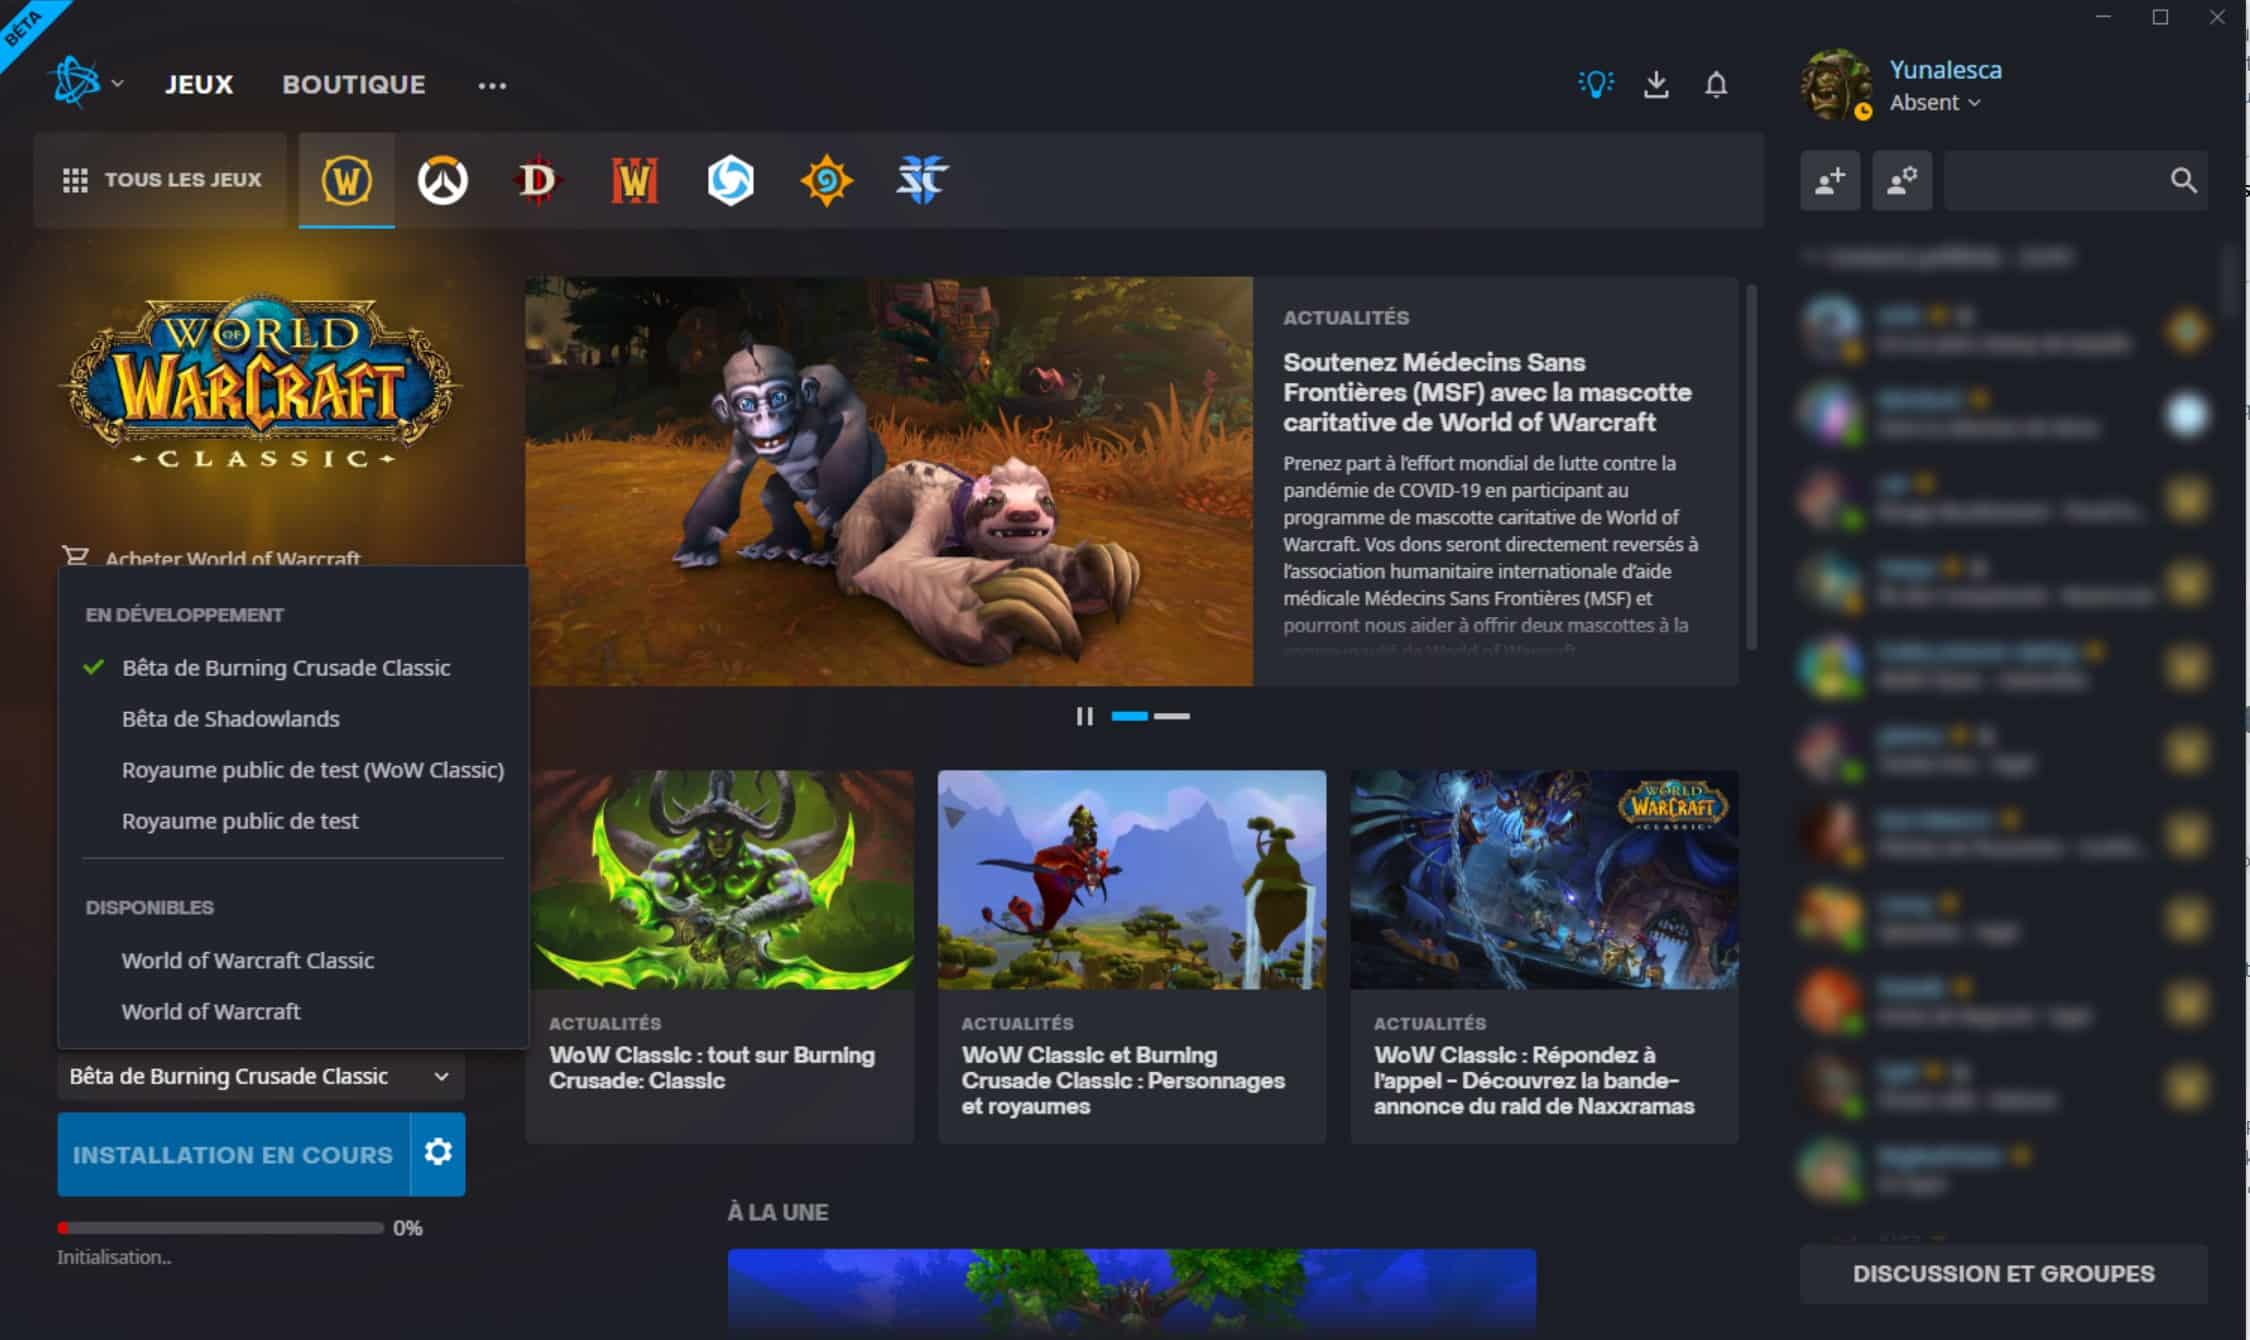Viewport: 2250px width, 1340px height.
Task: Click the TOUS LES JEUX button
Action: (x=161, y=180)
